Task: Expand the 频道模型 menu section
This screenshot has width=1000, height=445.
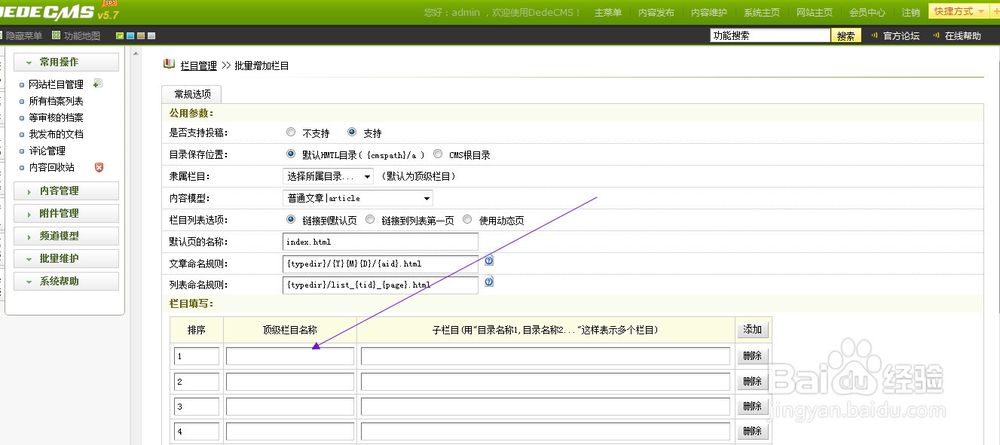Action: pyautogui.click(x=66, y=236)
